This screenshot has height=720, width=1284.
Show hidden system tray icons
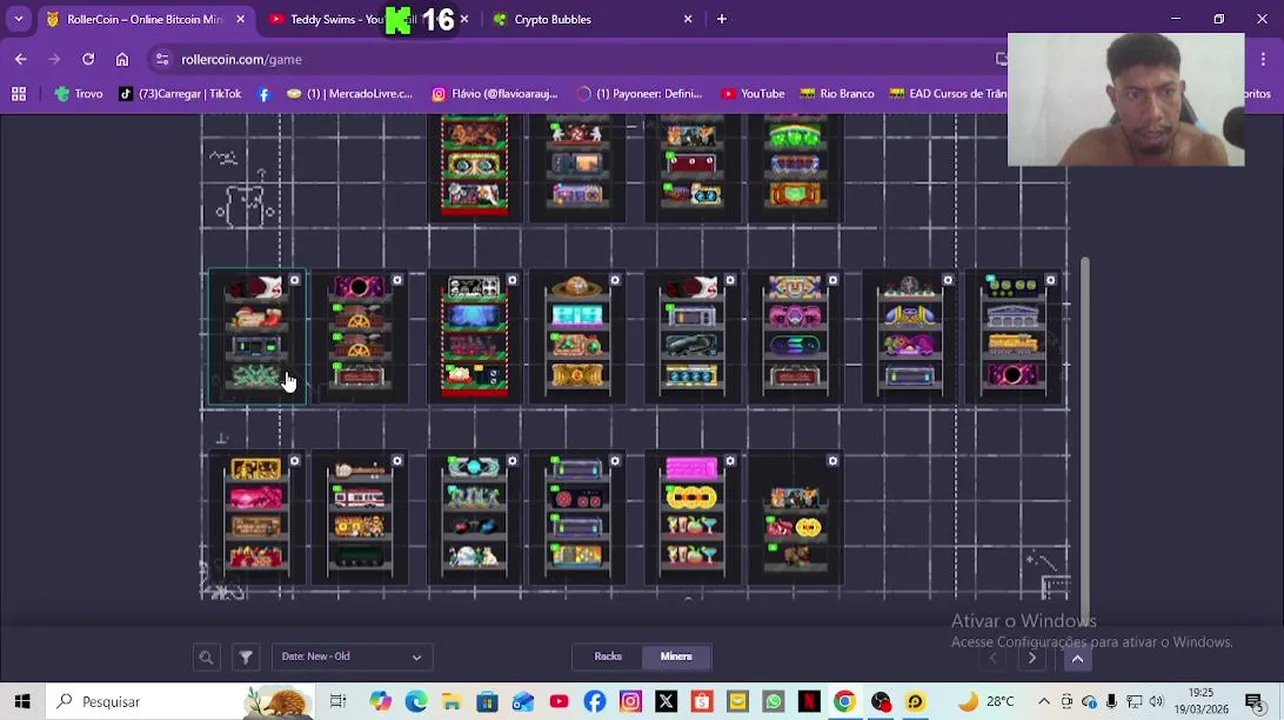point(1044,702)
